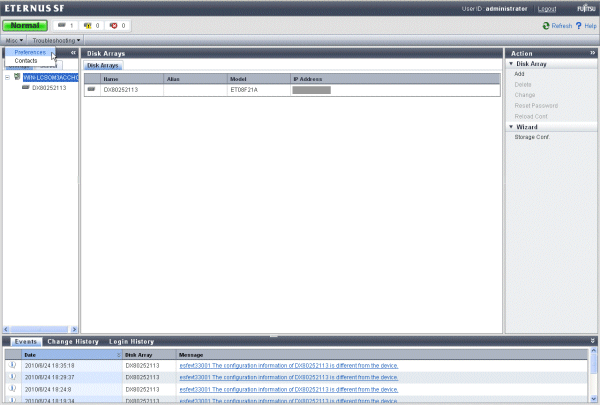Switch to the Change History tab
The image size is (600, 405).
[73, 341]
